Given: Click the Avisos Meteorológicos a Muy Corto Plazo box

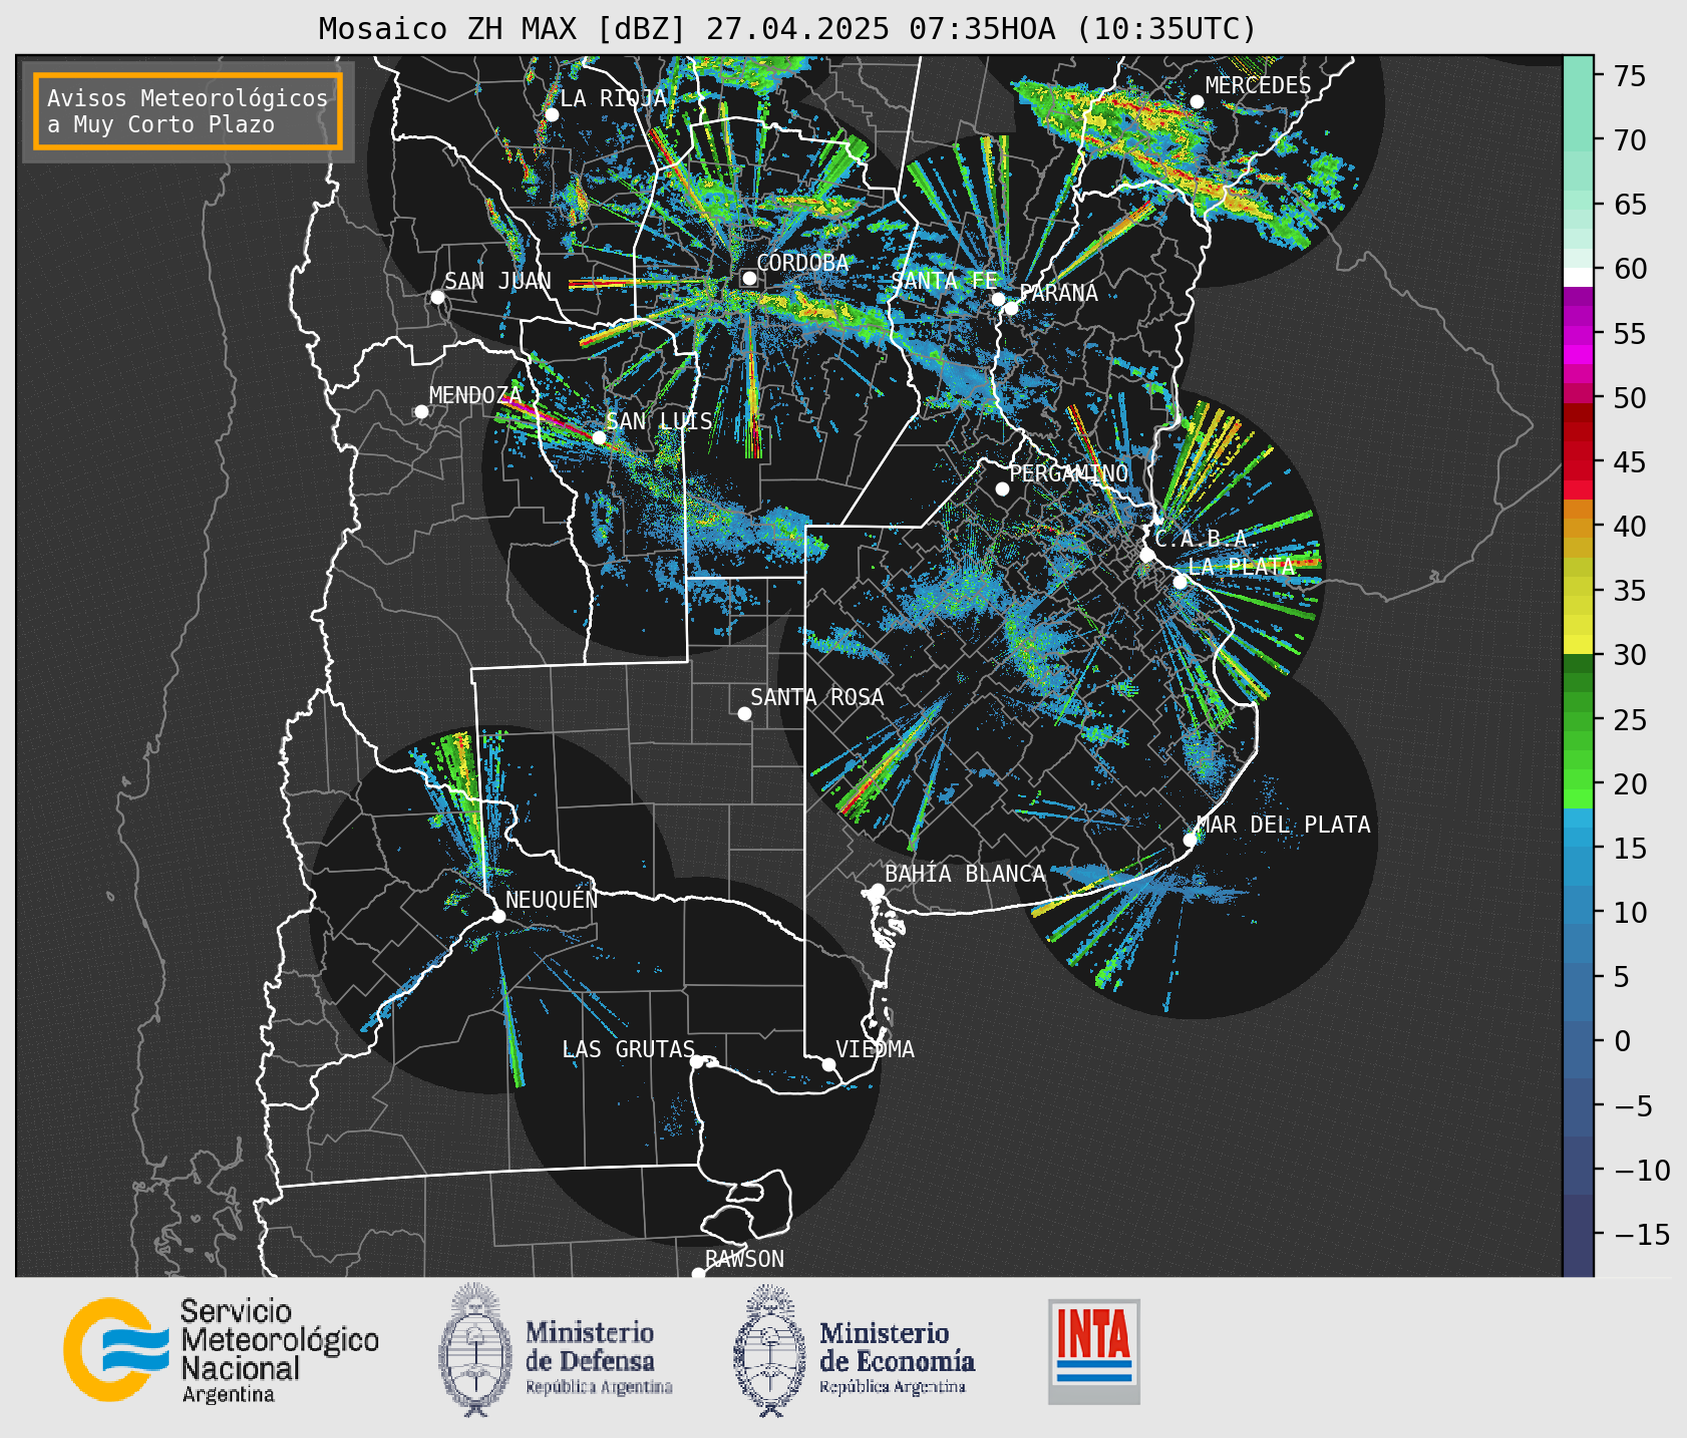Looking at the screenshot, I should (x=188, y=111).
